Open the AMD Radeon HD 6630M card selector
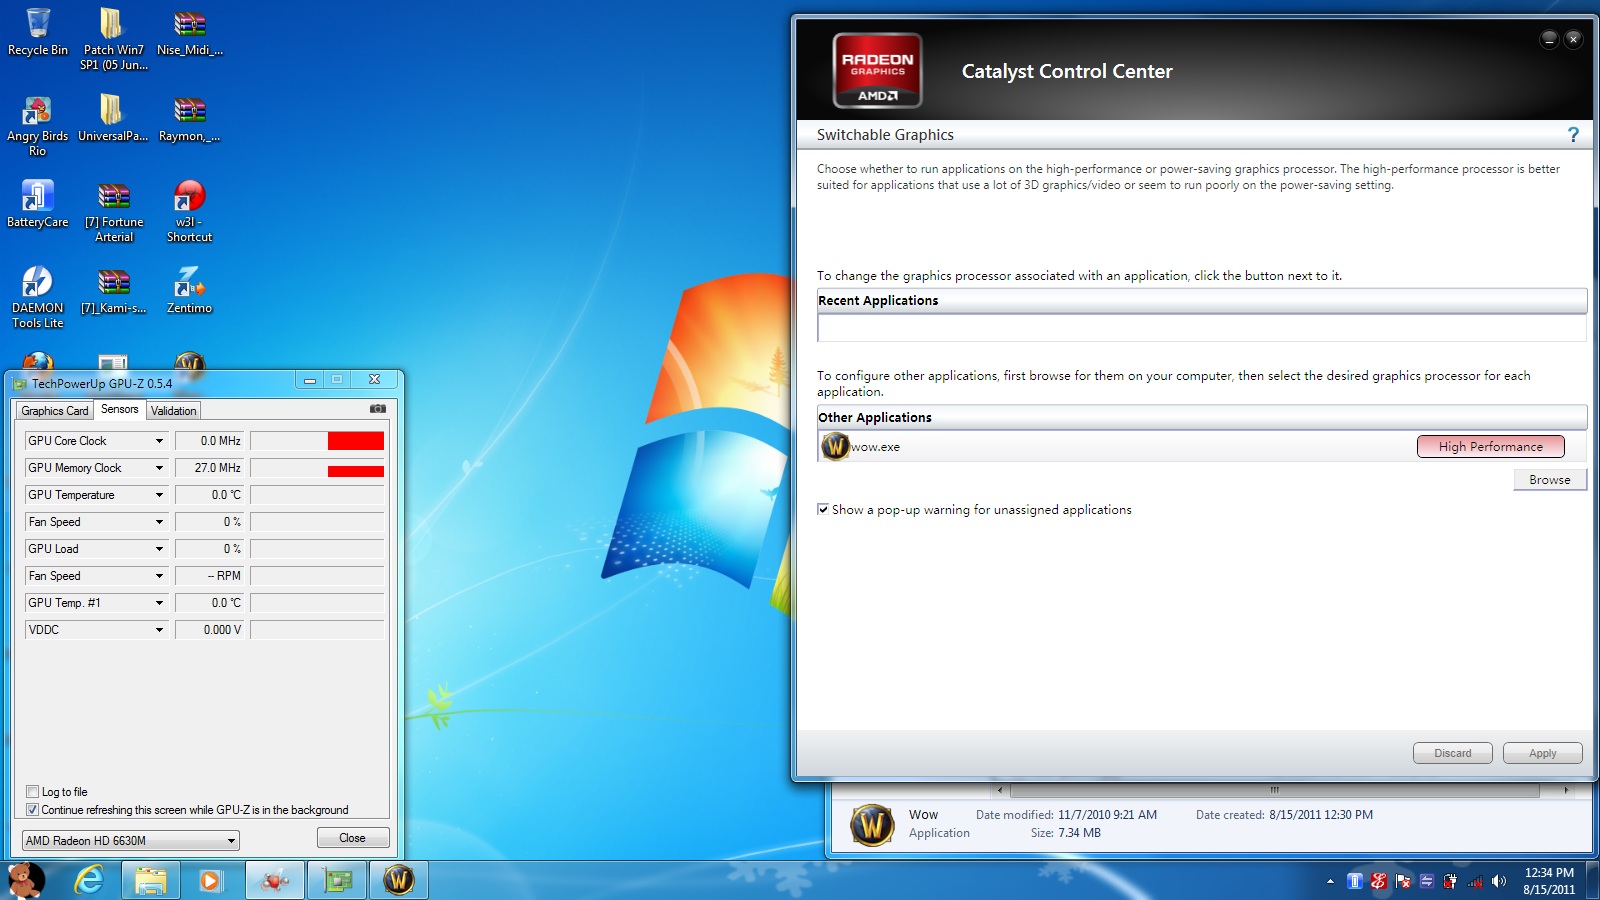The width and height of the screenshot is (1600, 900). tap(130, 840)
